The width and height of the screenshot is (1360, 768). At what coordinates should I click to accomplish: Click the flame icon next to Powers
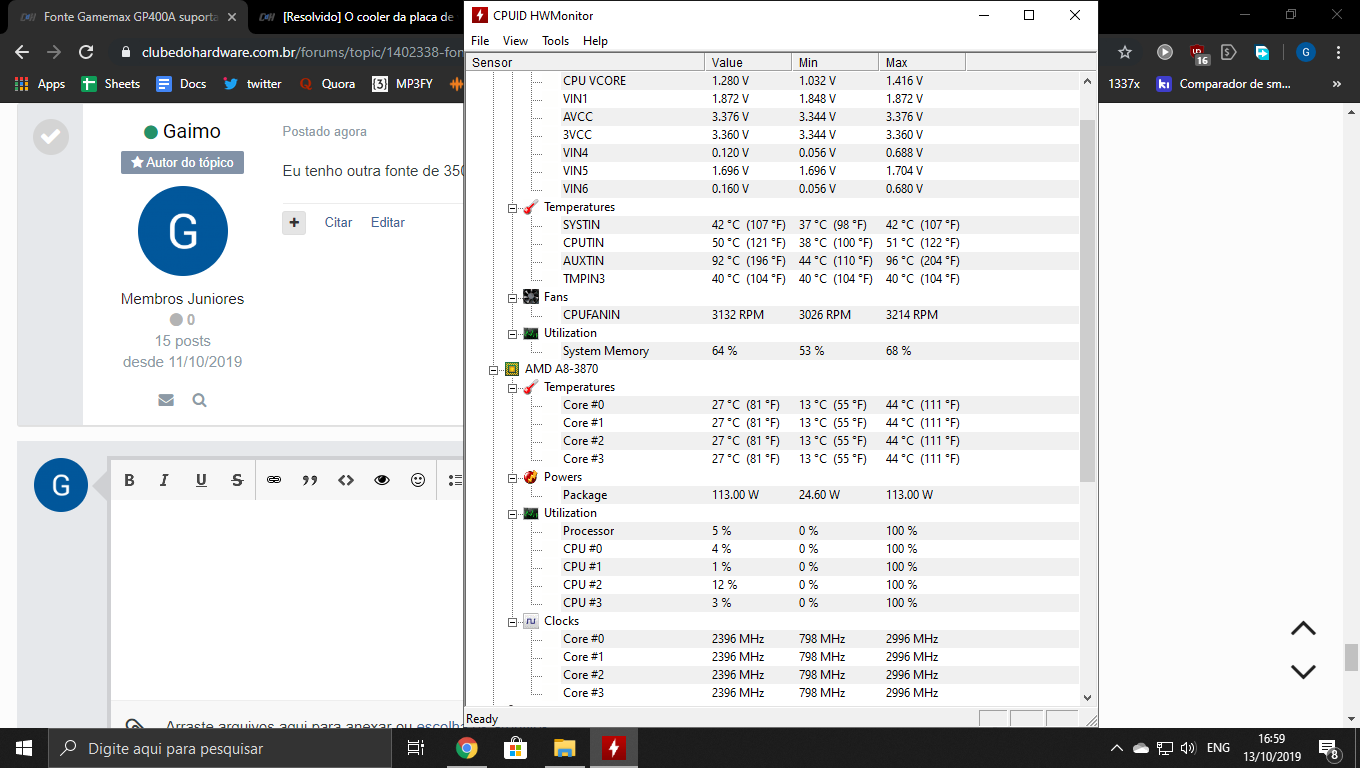531,477
